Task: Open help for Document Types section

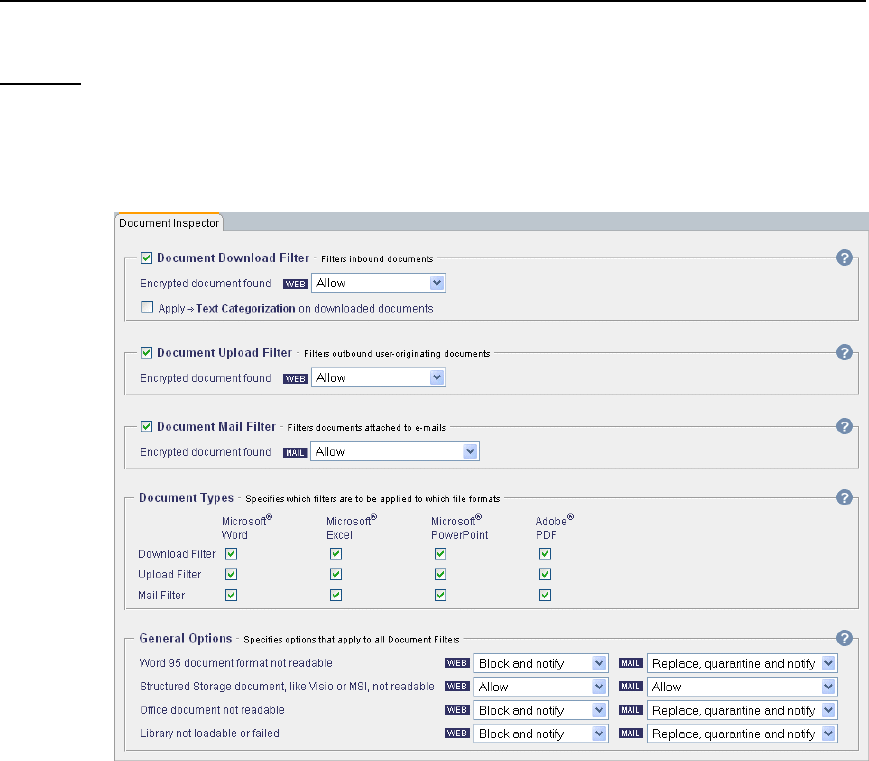Action: (844, 497)
